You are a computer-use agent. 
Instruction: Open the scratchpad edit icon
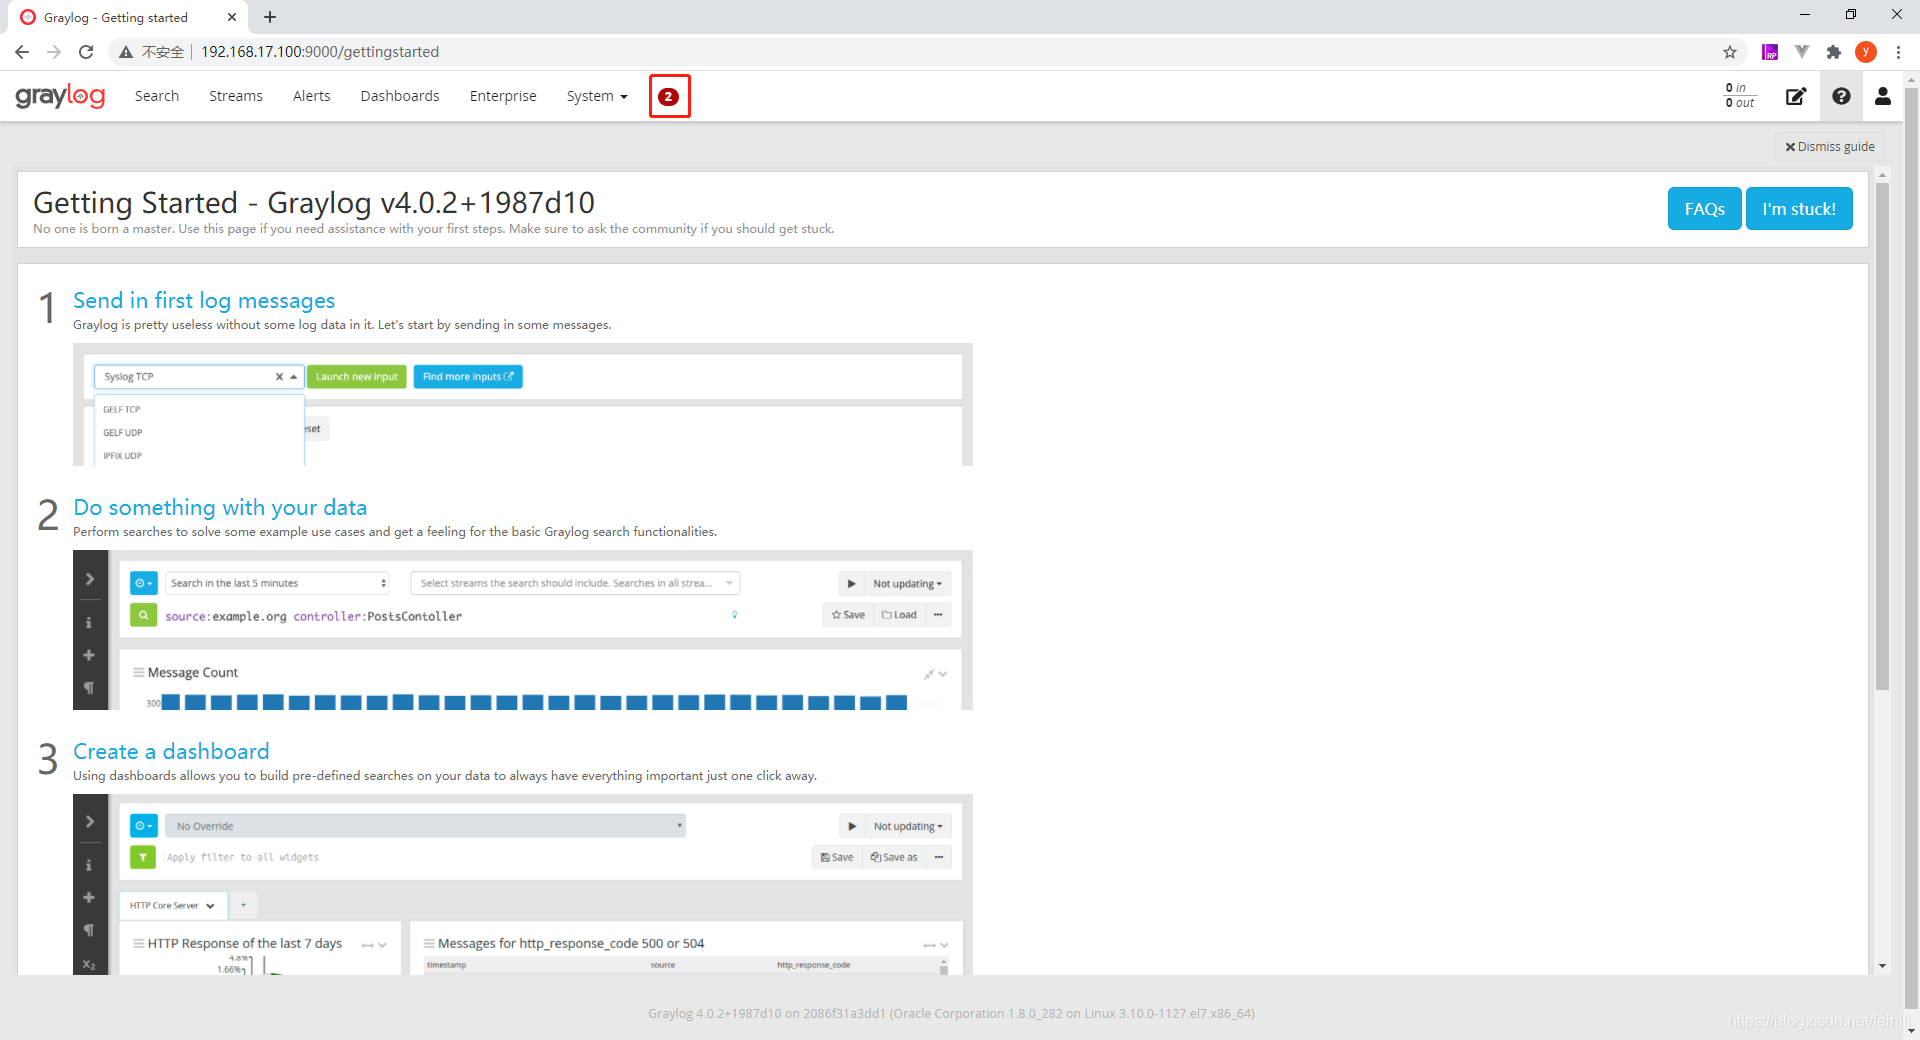coord(1796,96)
